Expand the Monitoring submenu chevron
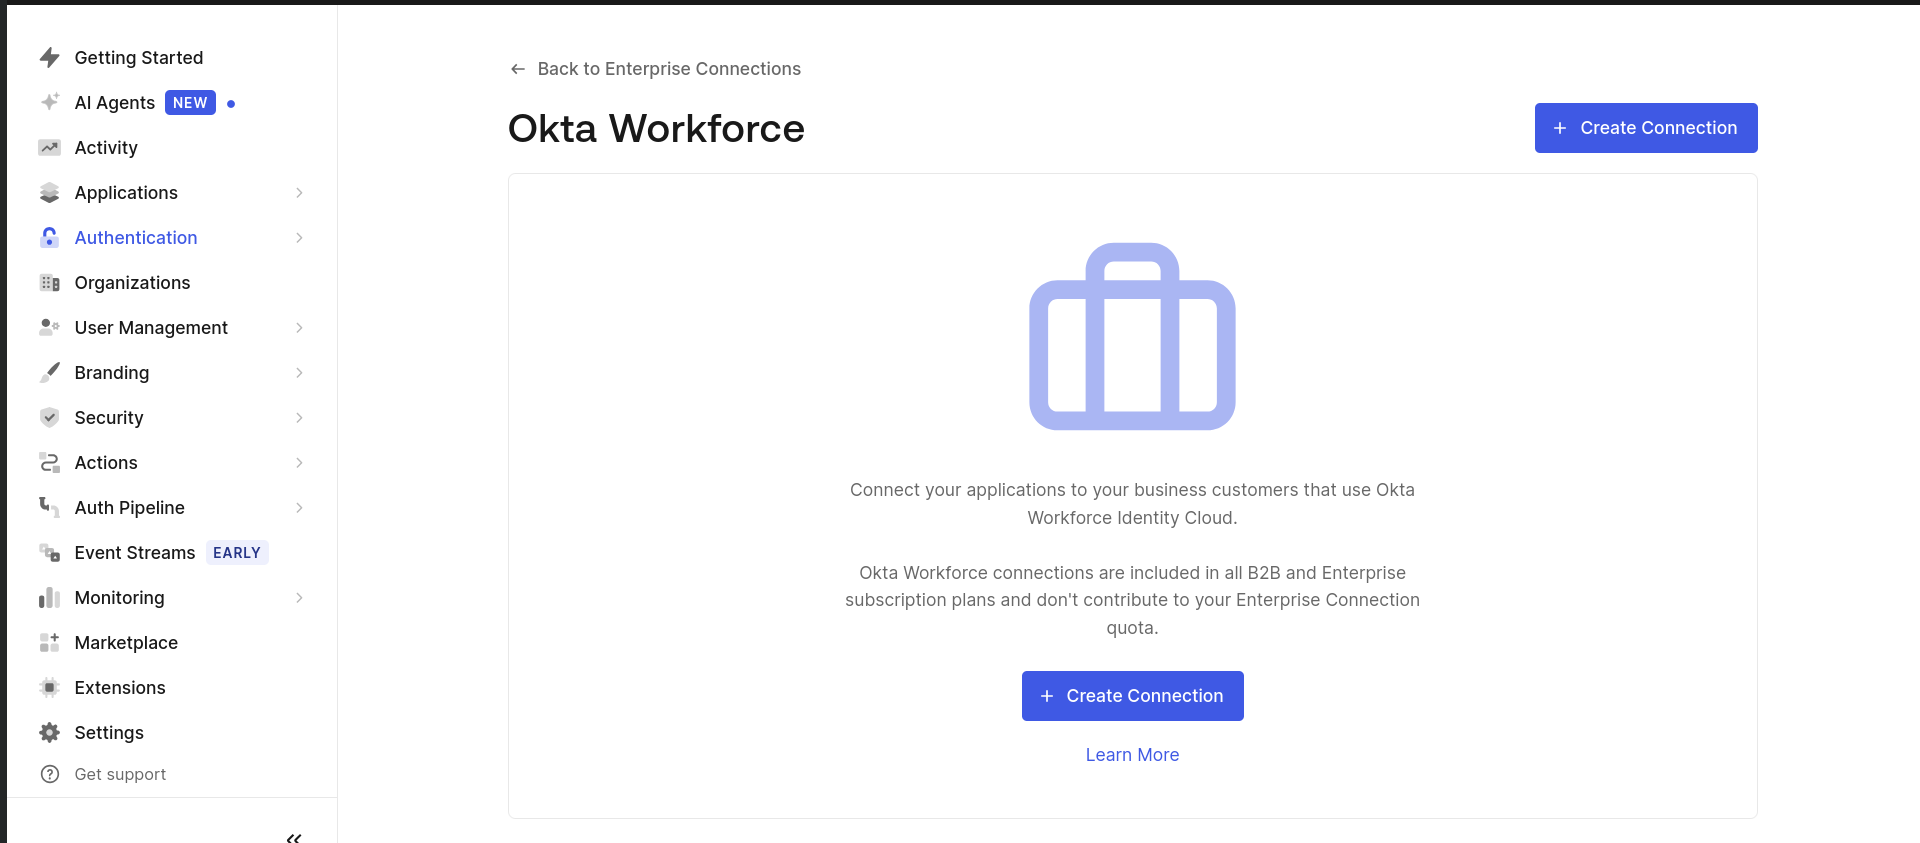The height and width of the screenshot is (843, 1920). [299, 598]
